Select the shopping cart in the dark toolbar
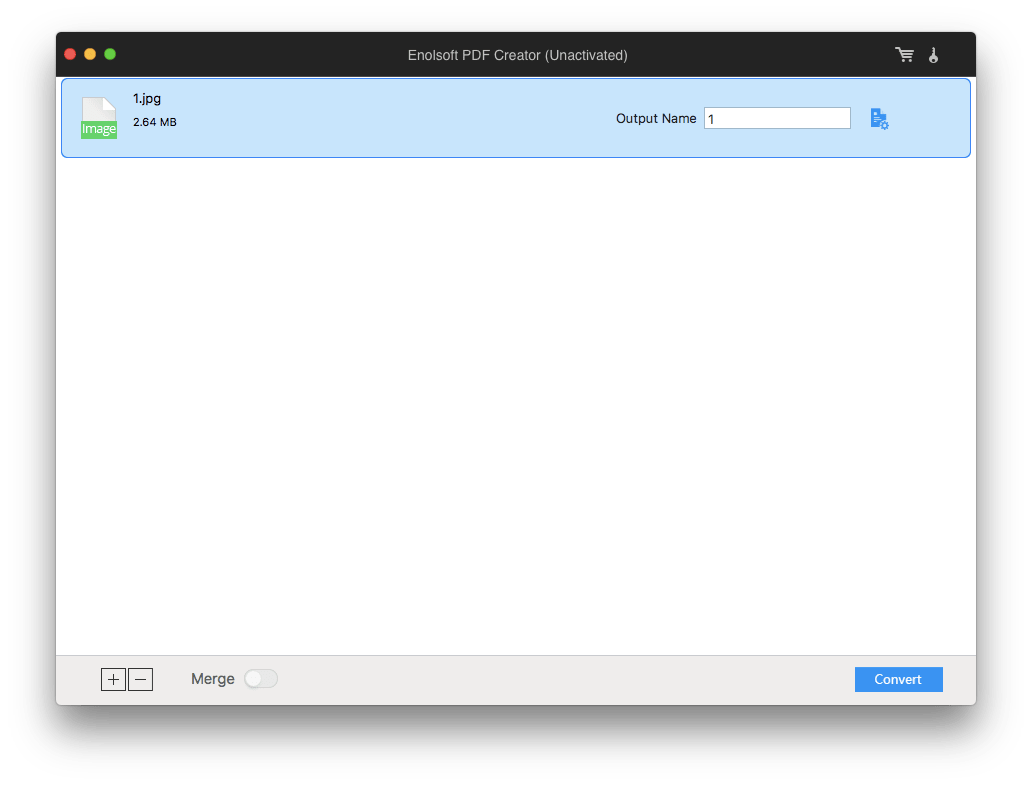Screen dimensions: 1032x785 tap(904, 55)
